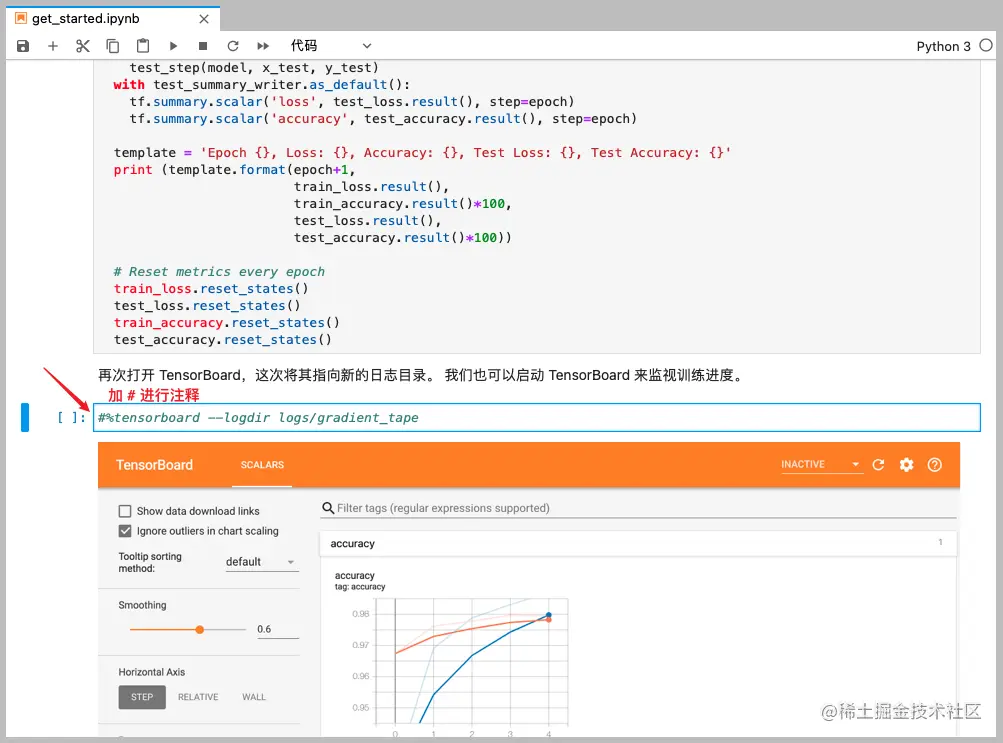Image resolution: width=1003 pixels, height=743 pixels.
Task: Insert a new cell with the plus icon
Action: 53,46
